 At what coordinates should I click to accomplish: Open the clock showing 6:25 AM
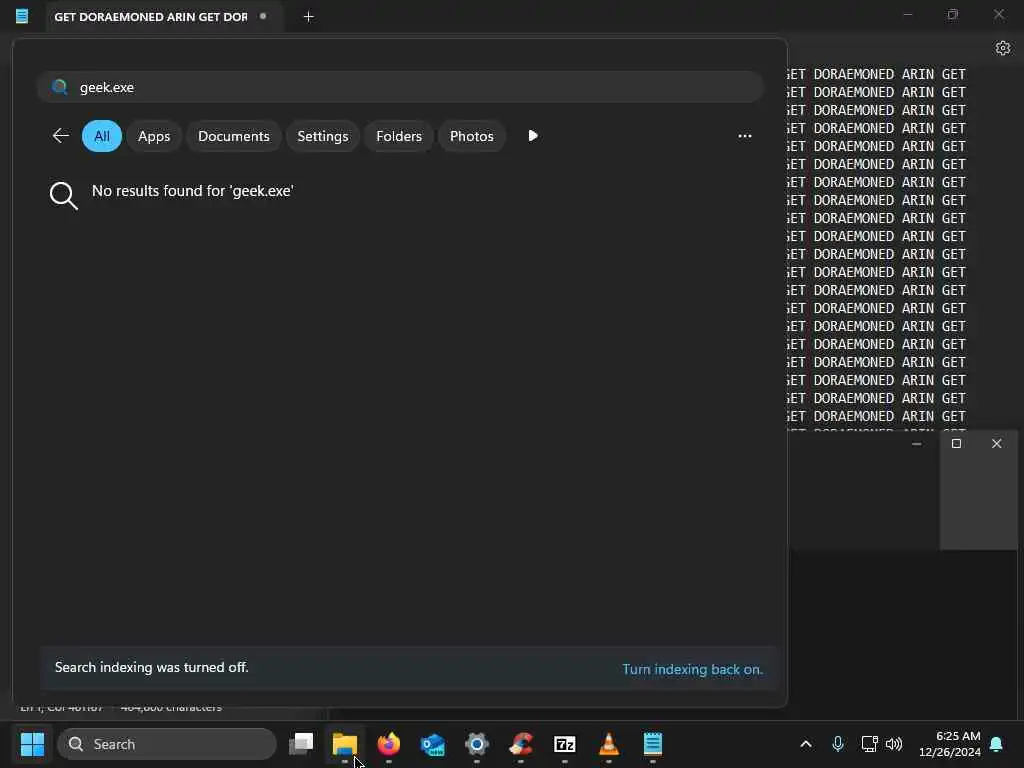949,744
